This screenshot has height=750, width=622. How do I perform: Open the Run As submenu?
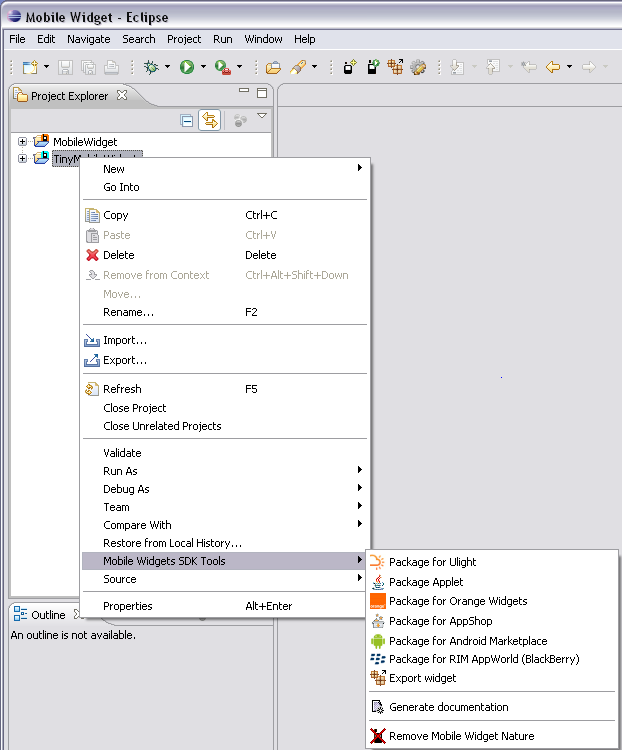click(225, 471)
